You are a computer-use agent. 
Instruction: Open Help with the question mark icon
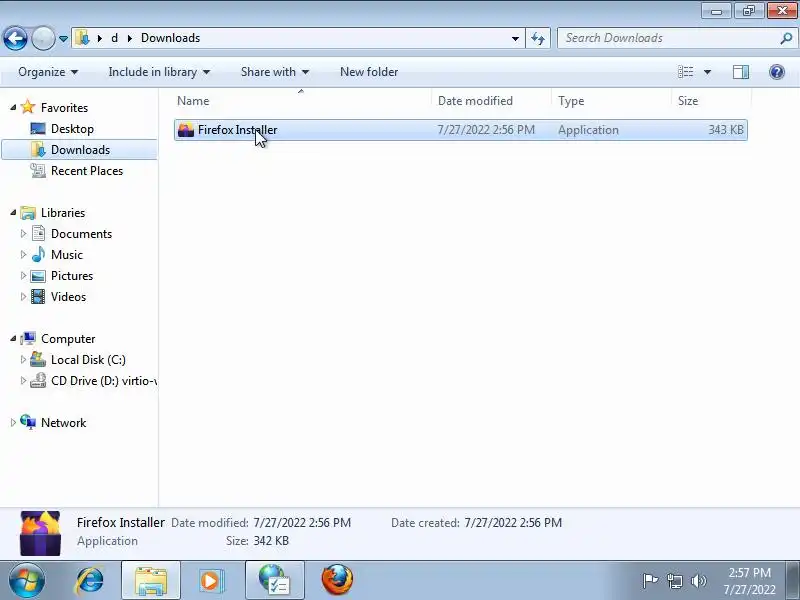[777, 72]
